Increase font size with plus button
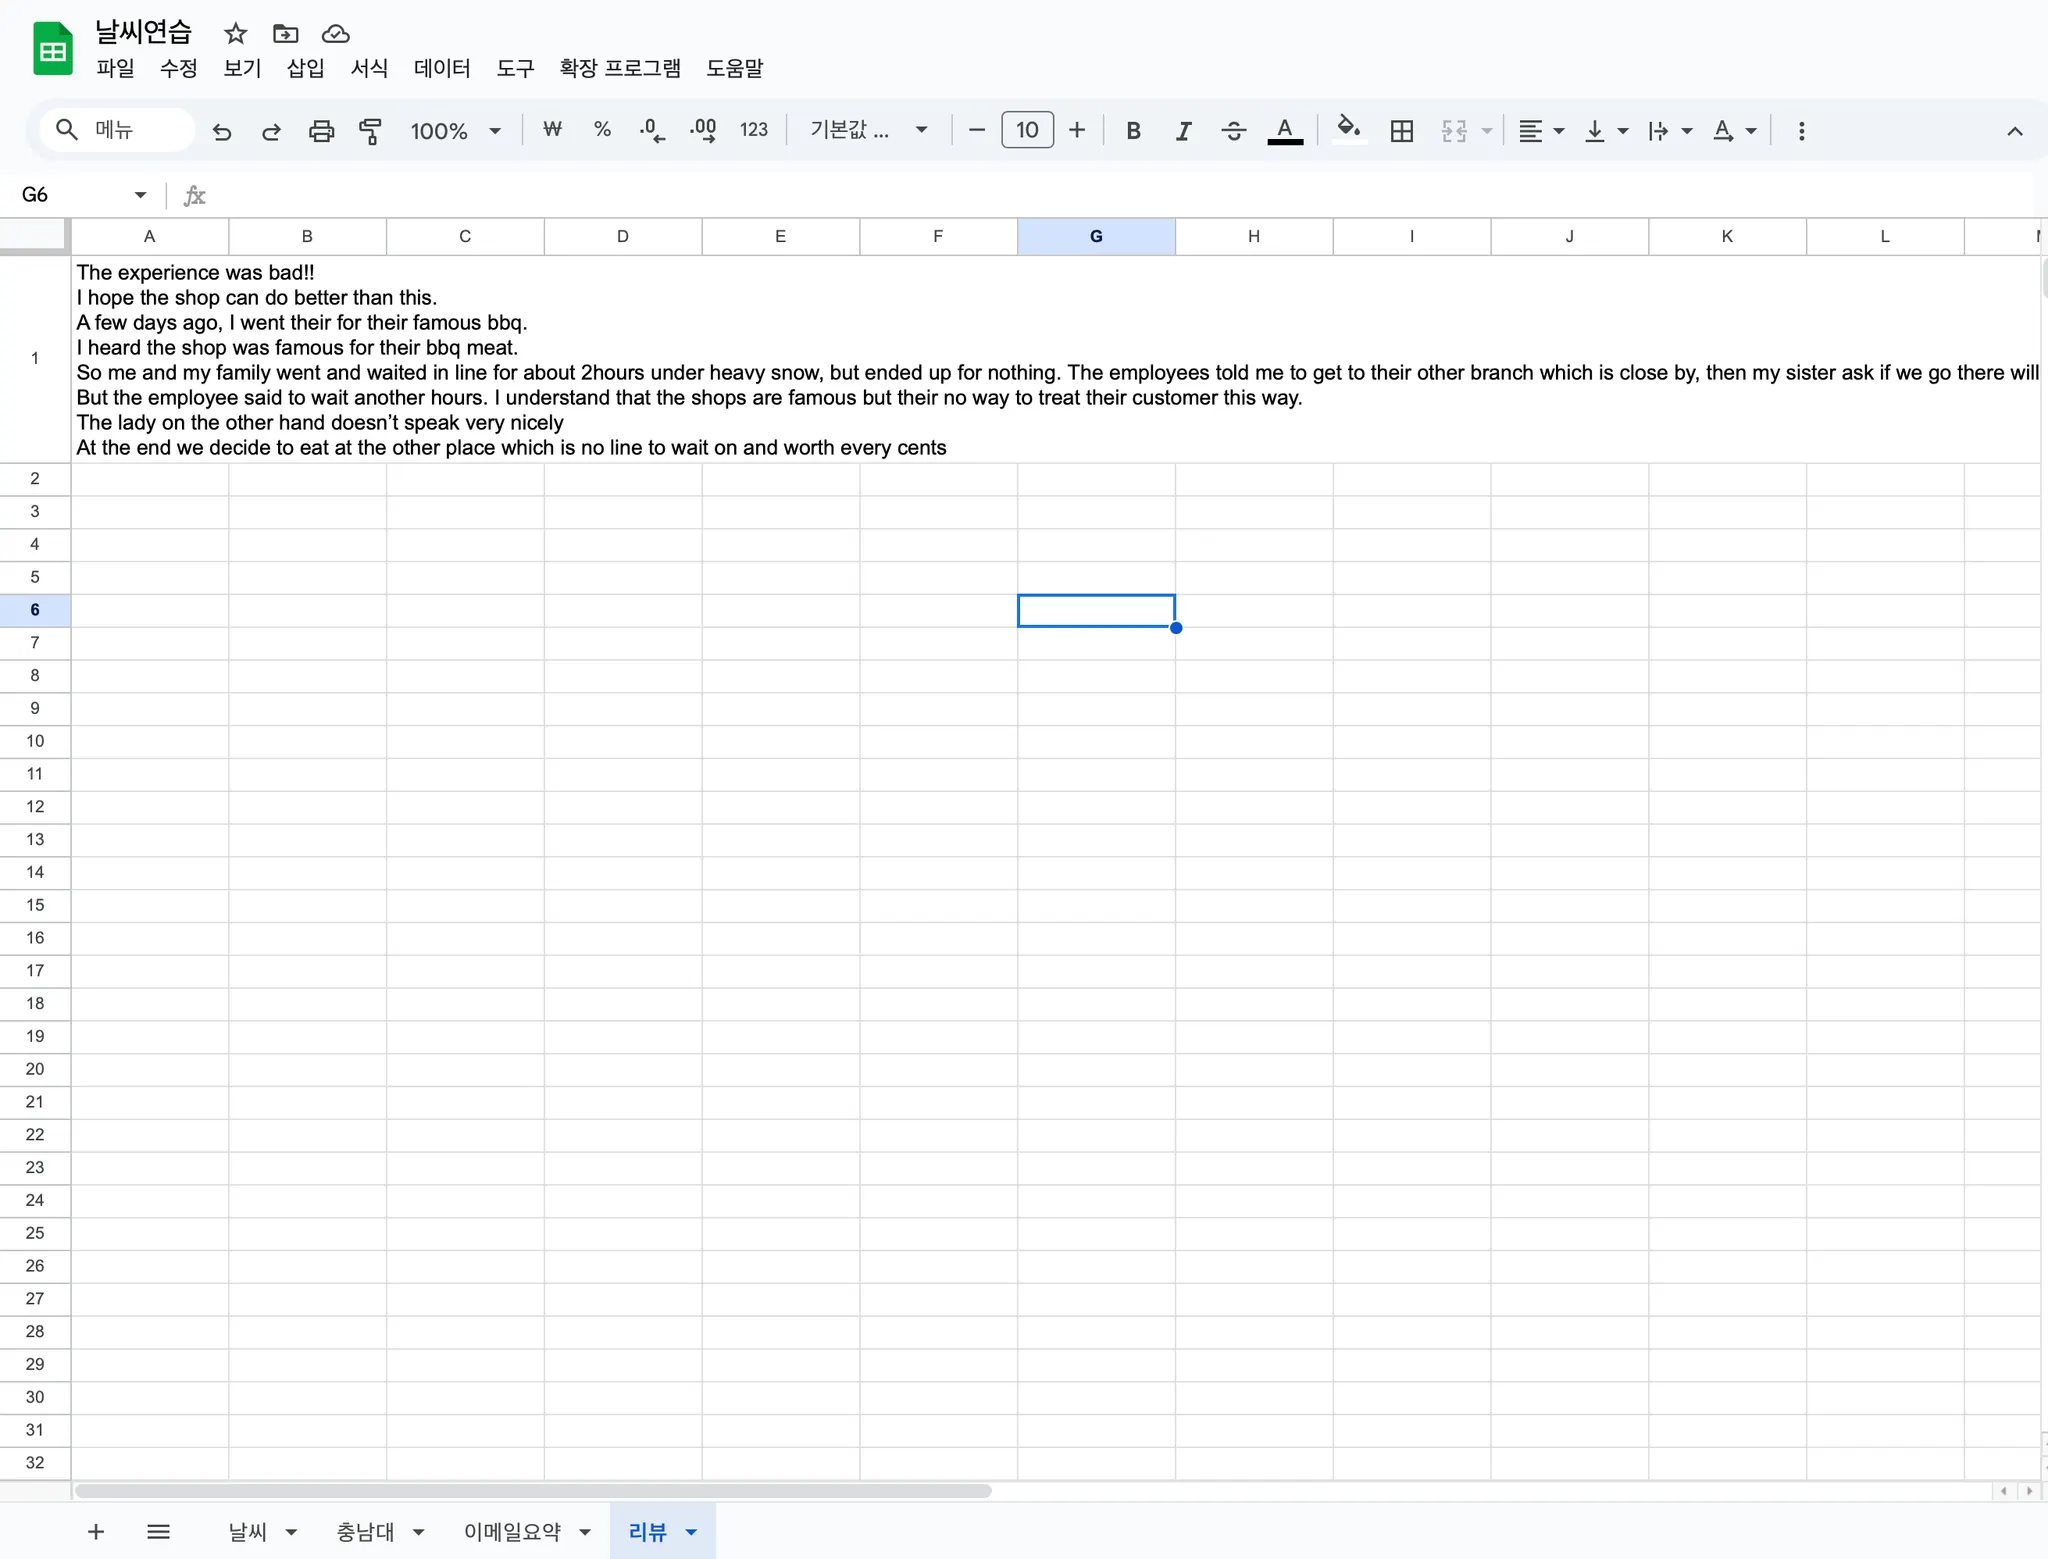 point(1077,131)
